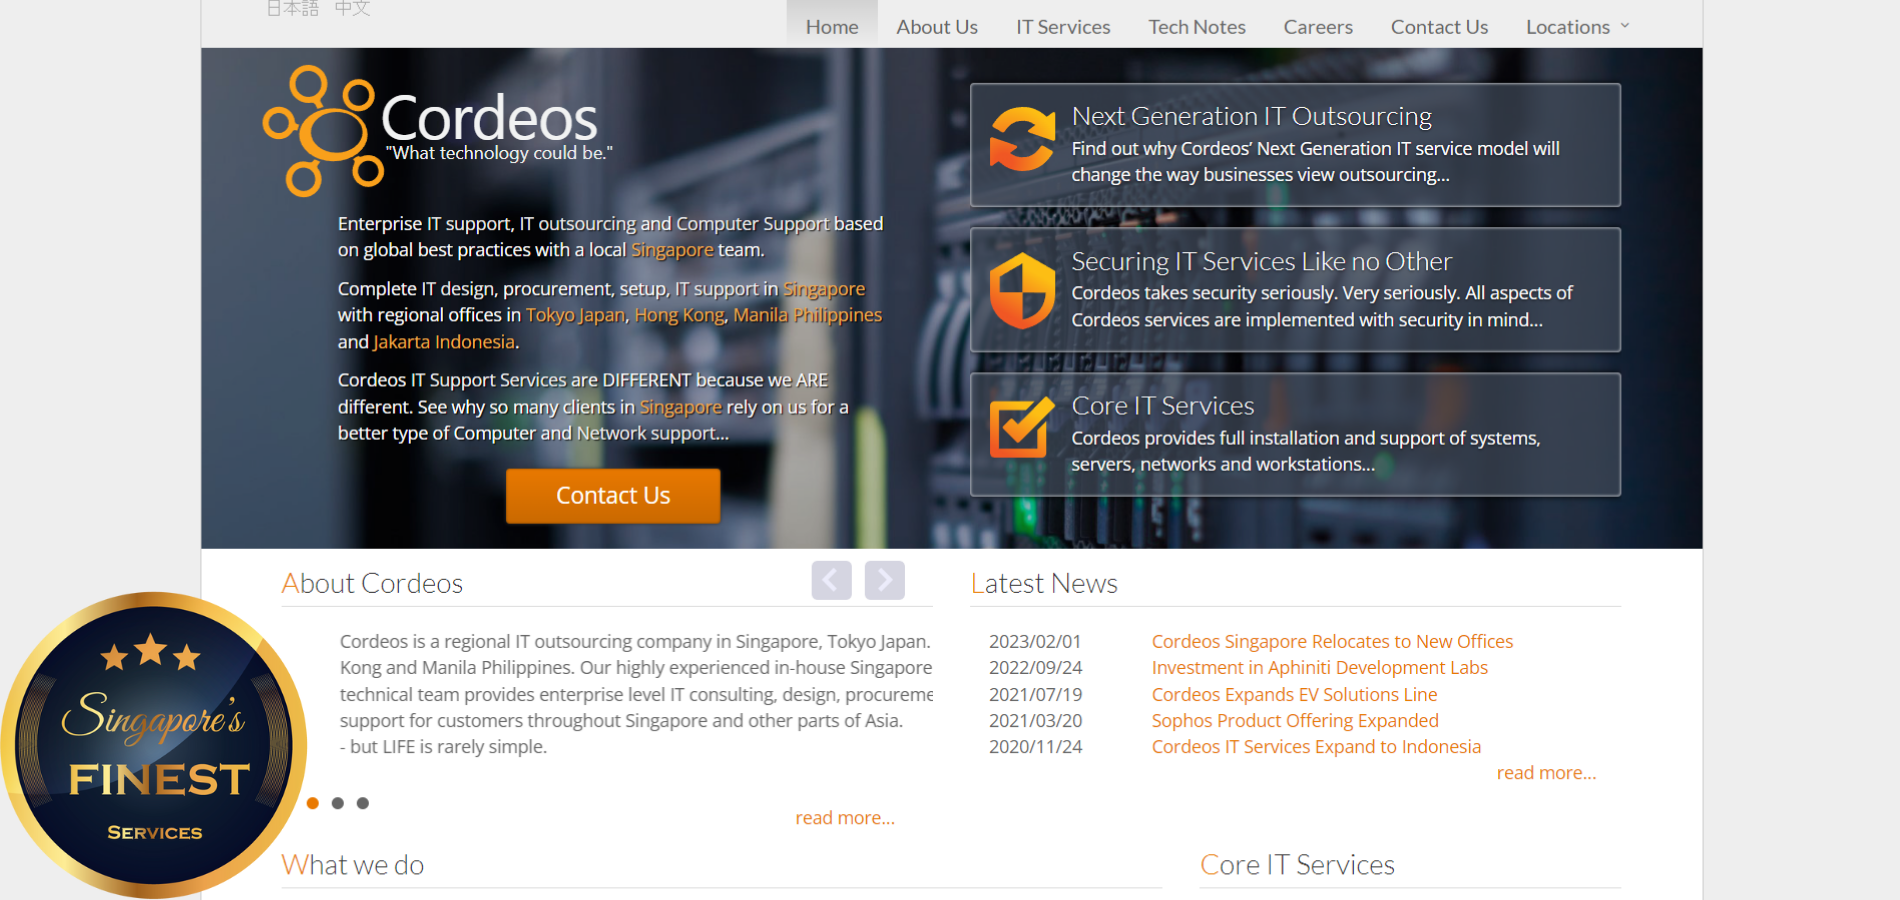Expand the Locations dropdown menu
This screenshot has height=900, width=1900.
click(1577, 27)
